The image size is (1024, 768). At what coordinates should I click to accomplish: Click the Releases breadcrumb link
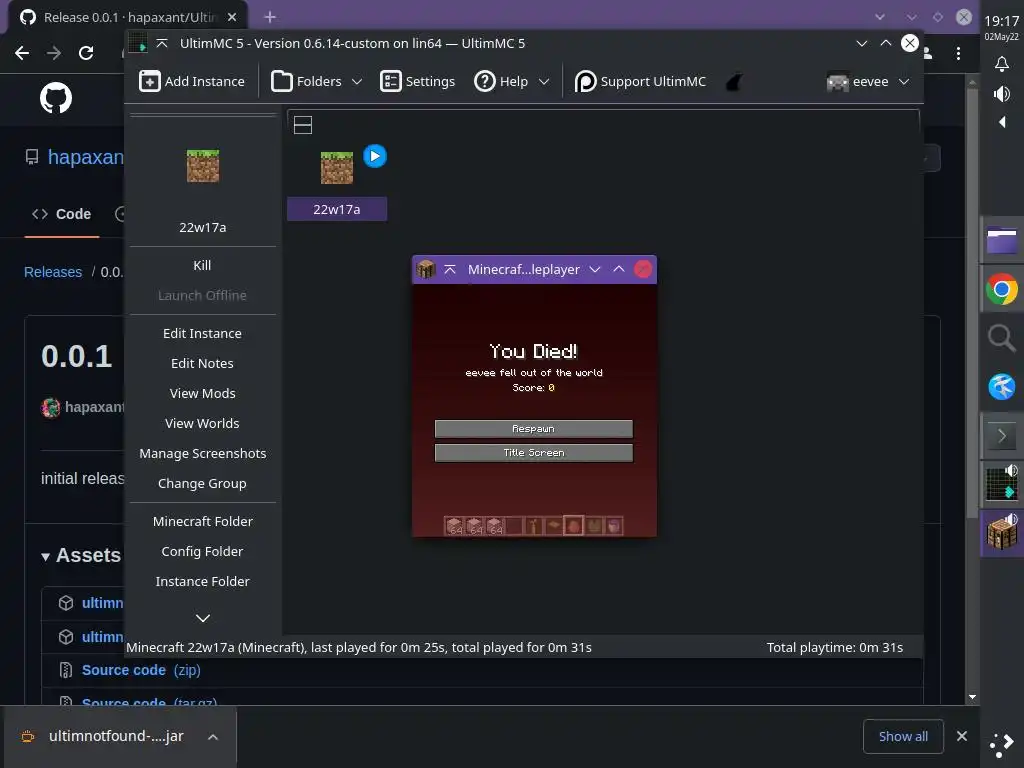coord(53,272)
